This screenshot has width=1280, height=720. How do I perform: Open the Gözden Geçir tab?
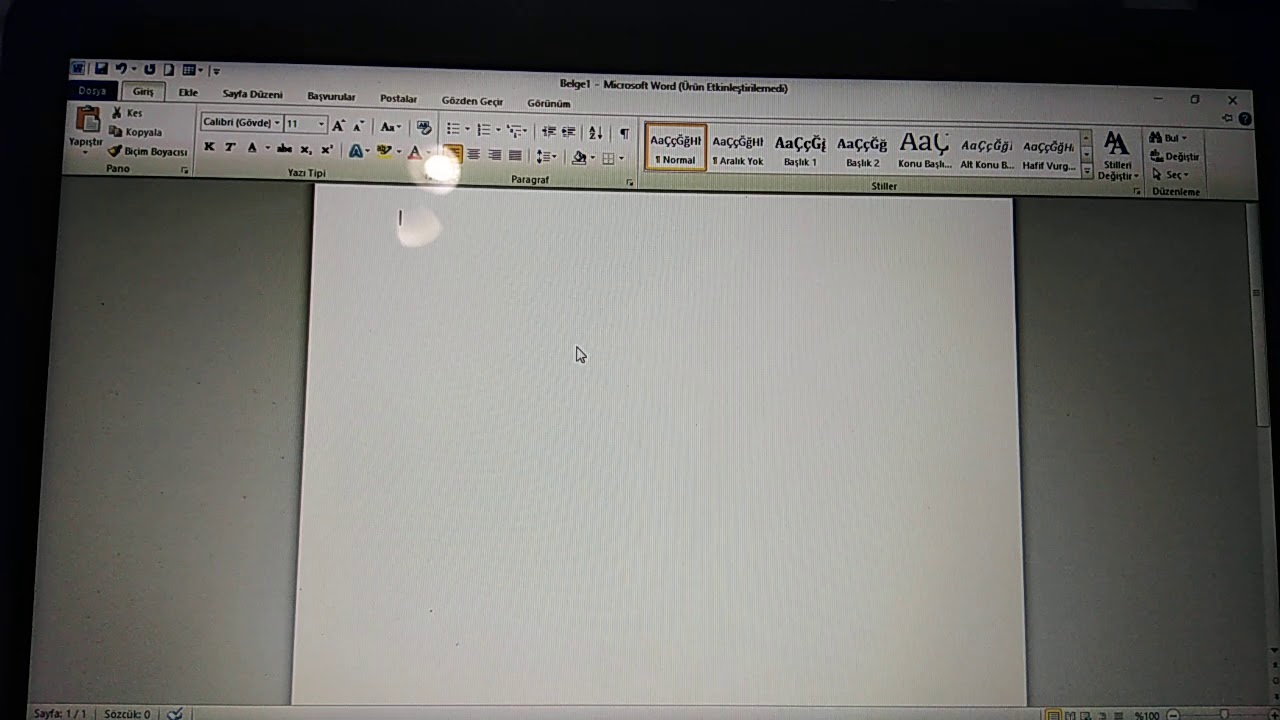click(472, 101)
